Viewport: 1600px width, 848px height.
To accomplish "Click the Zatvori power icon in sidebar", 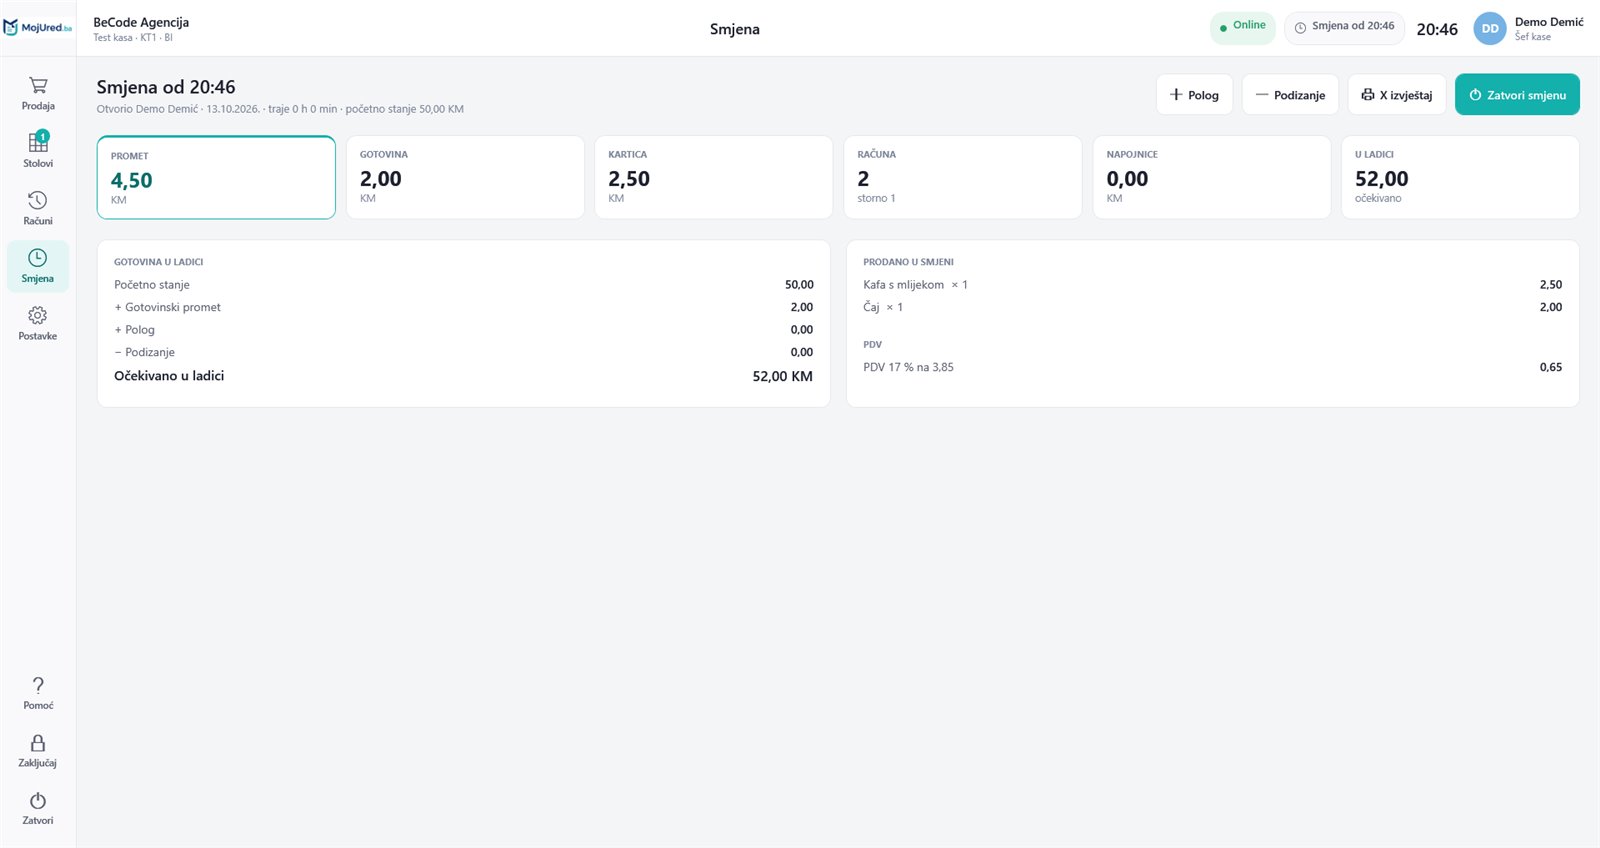I will [x=38, y=800].
